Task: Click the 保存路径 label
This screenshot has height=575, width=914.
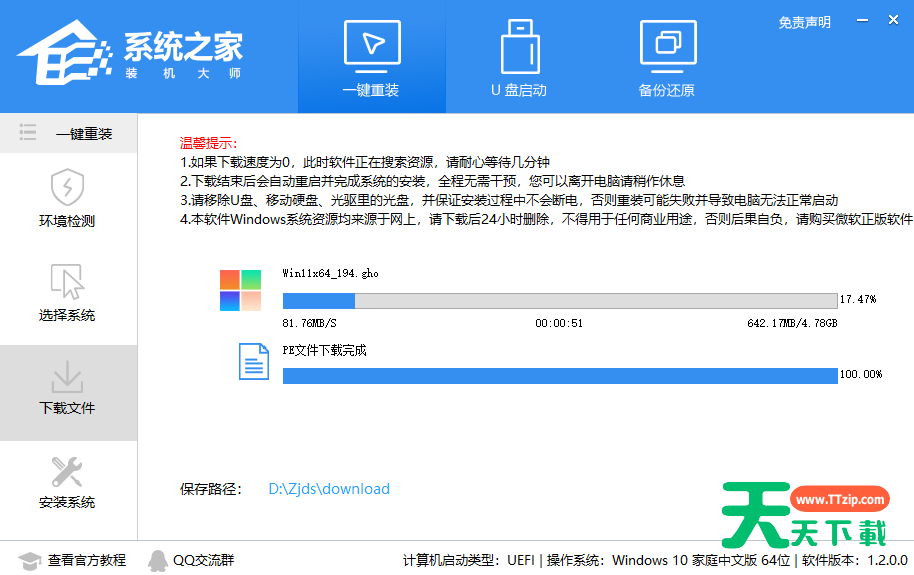Action: pyautogui.click(x=210, y=489)
